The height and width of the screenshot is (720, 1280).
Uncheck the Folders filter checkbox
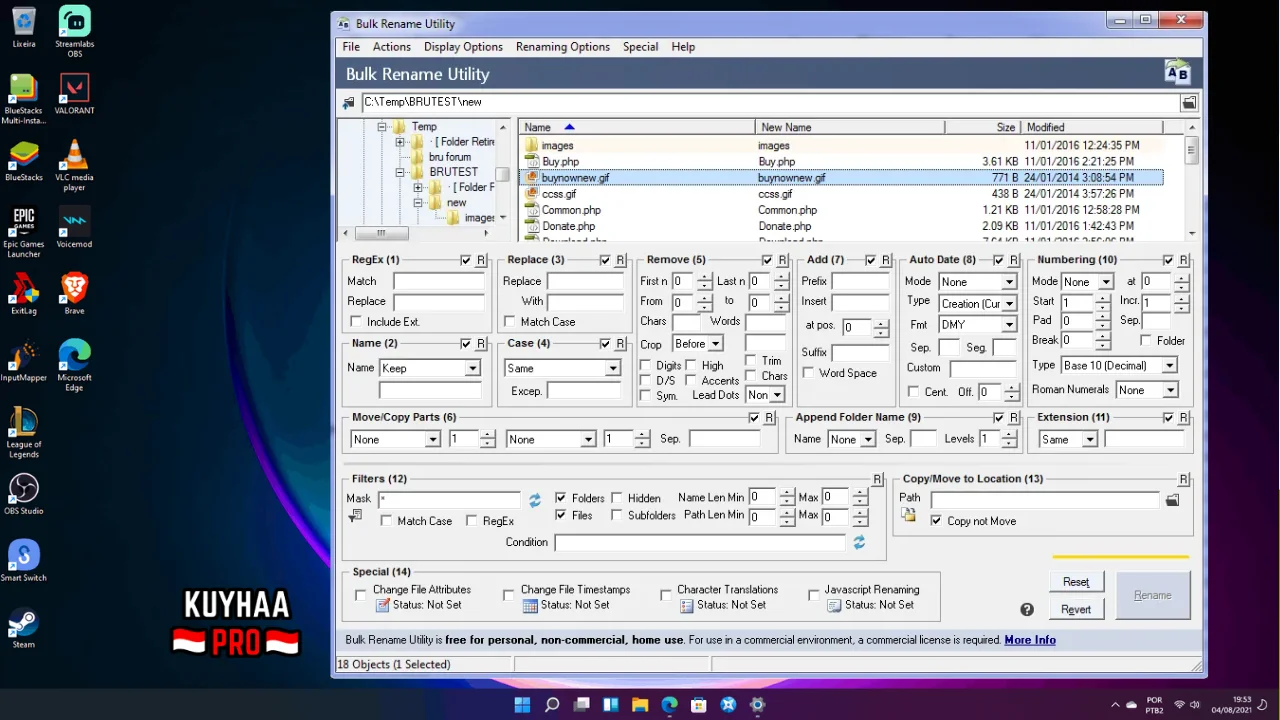pyautogui.click(x=560, y=498)
